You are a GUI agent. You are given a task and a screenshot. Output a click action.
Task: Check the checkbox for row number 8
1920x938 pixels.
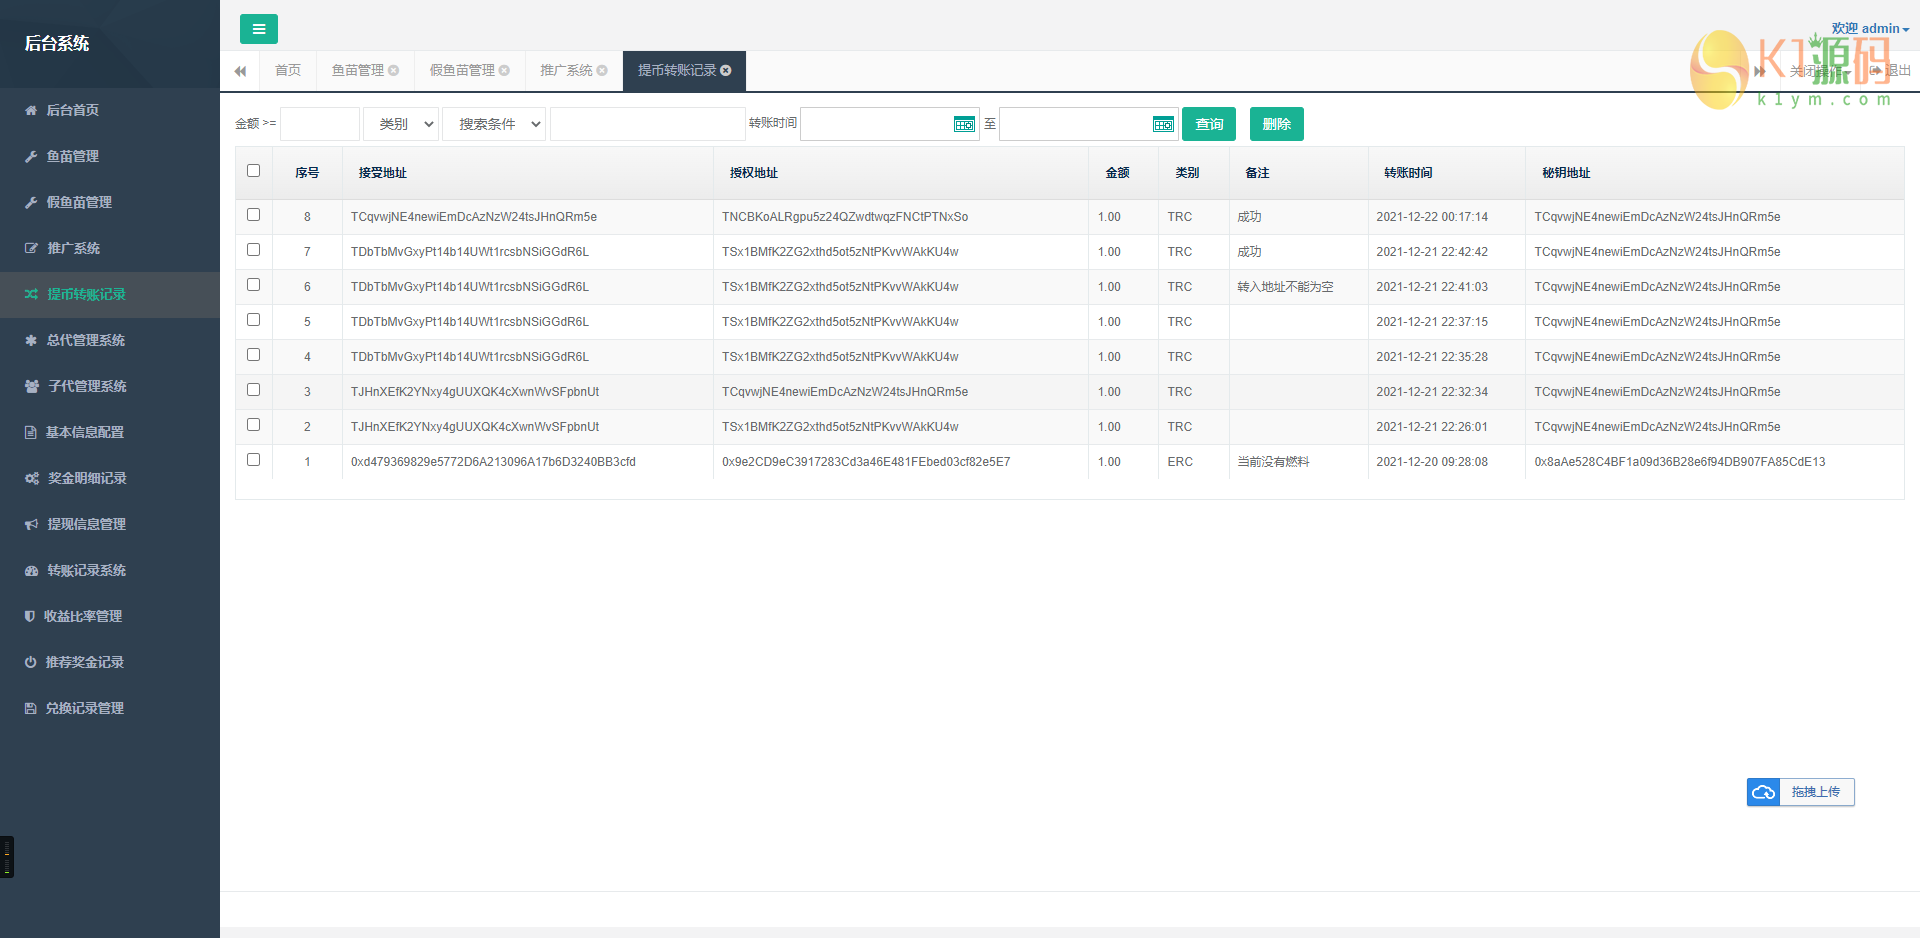point(253,215)
